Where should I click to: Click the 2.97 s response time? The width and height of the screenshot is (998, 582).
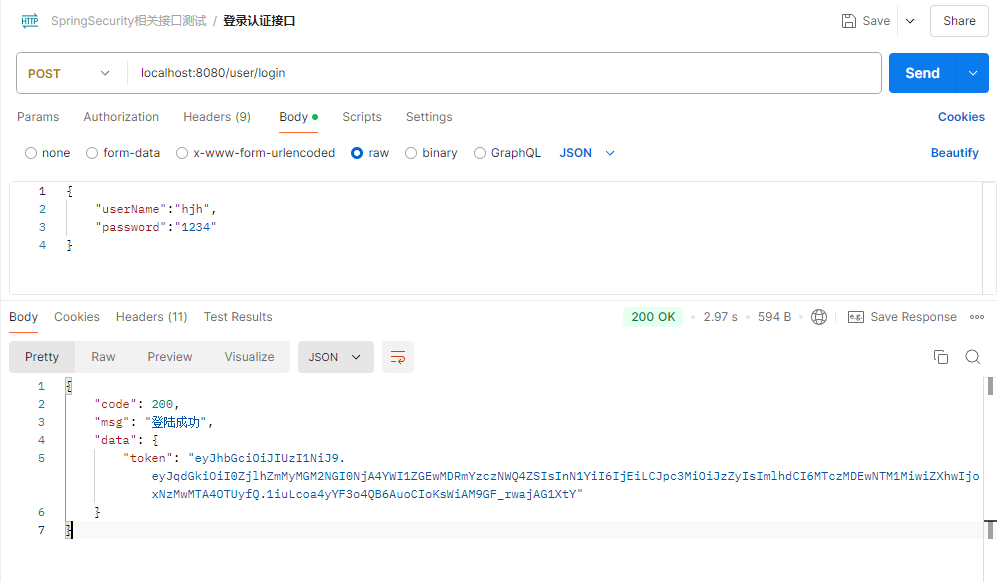(x=720, y=317)
